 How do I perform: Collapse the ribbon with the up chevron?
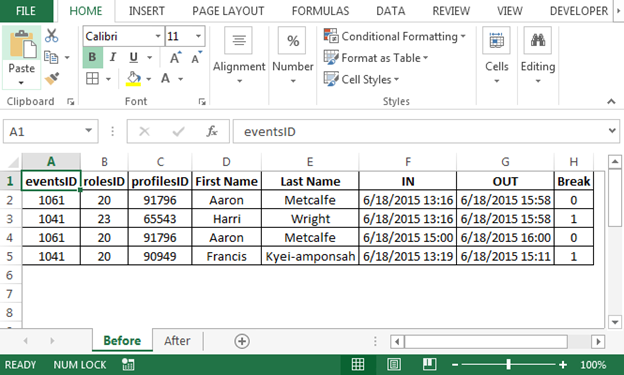611,102
